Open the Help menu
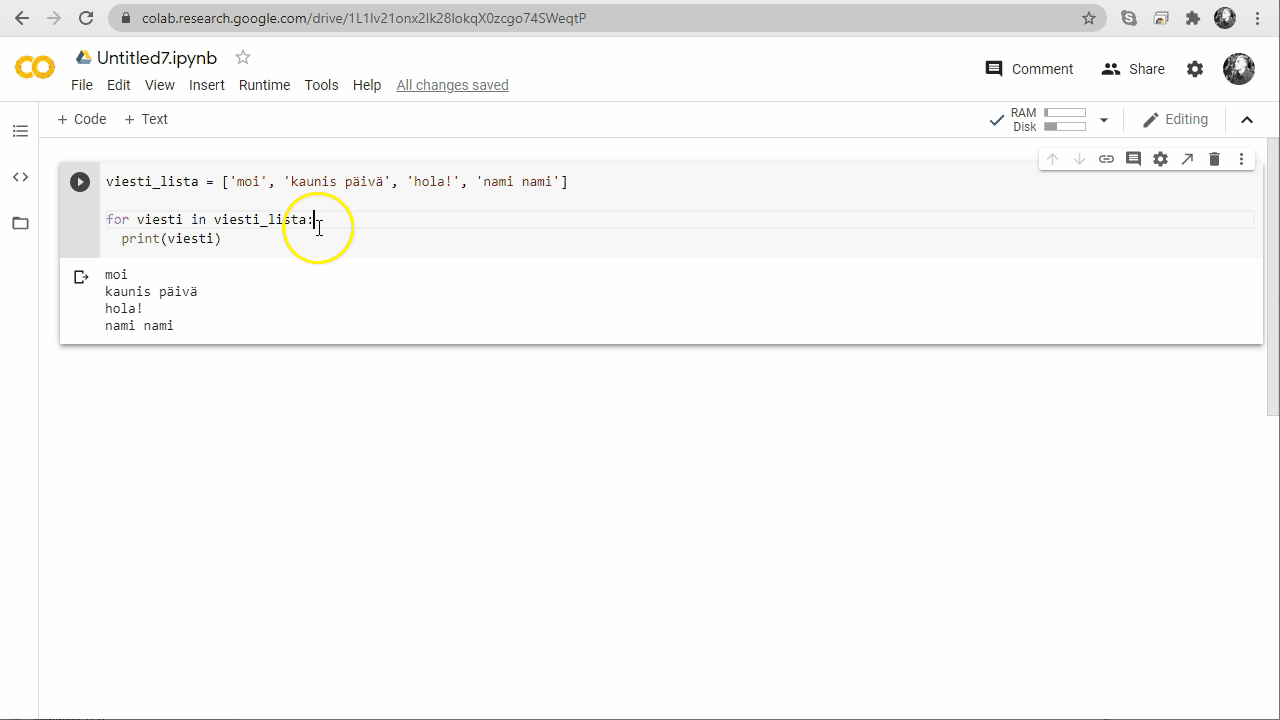The height and width of the screenshot is (720, 1280). tap(367, 85)
